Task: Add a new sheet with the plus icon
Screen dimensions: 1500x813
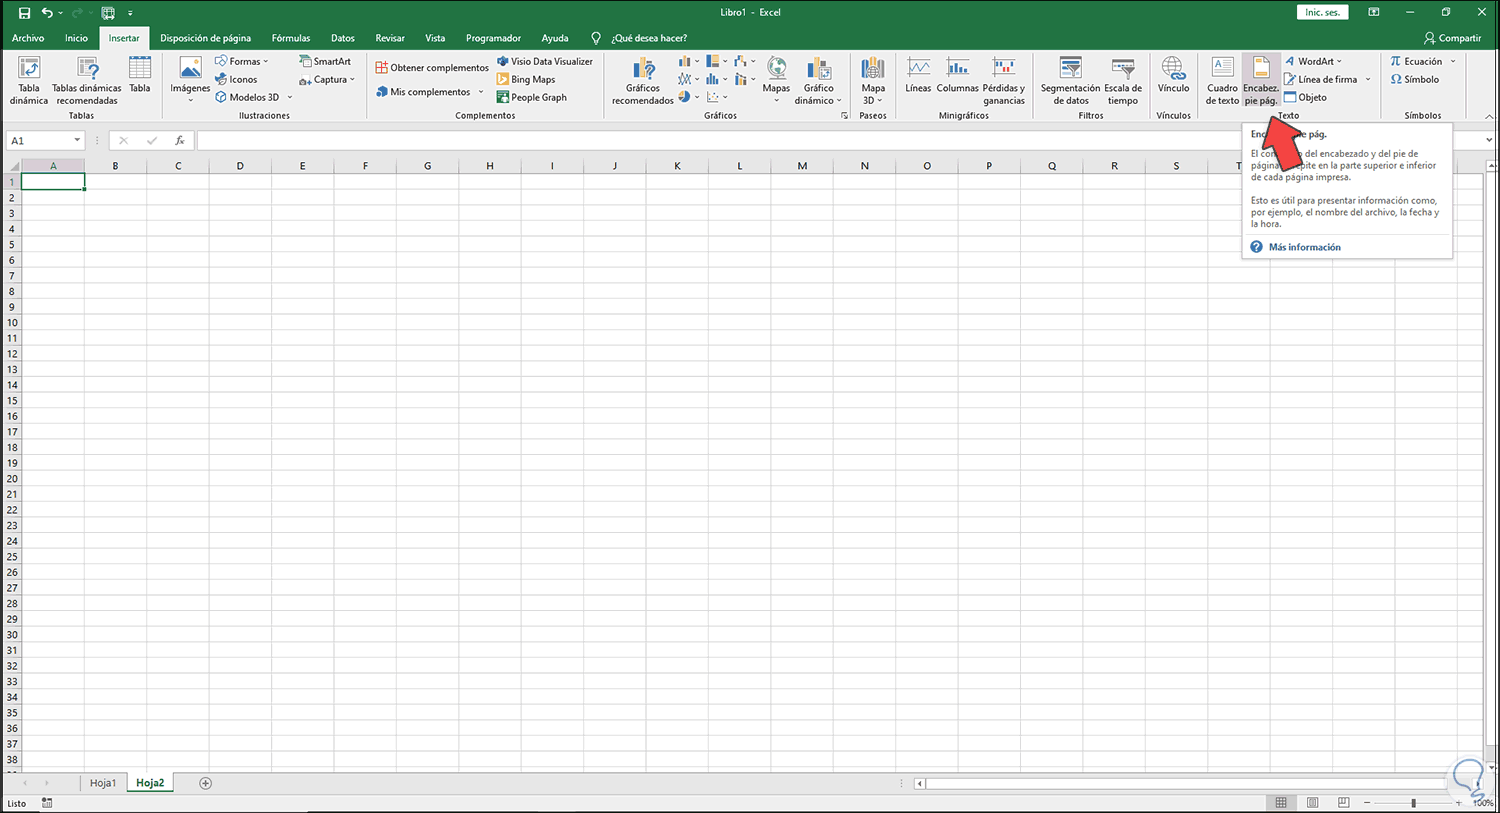Action: 205,783
